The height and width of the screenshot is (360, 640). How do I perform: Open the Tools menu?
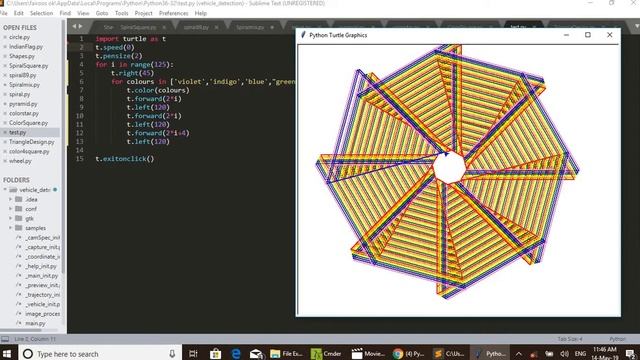(121, 13)
